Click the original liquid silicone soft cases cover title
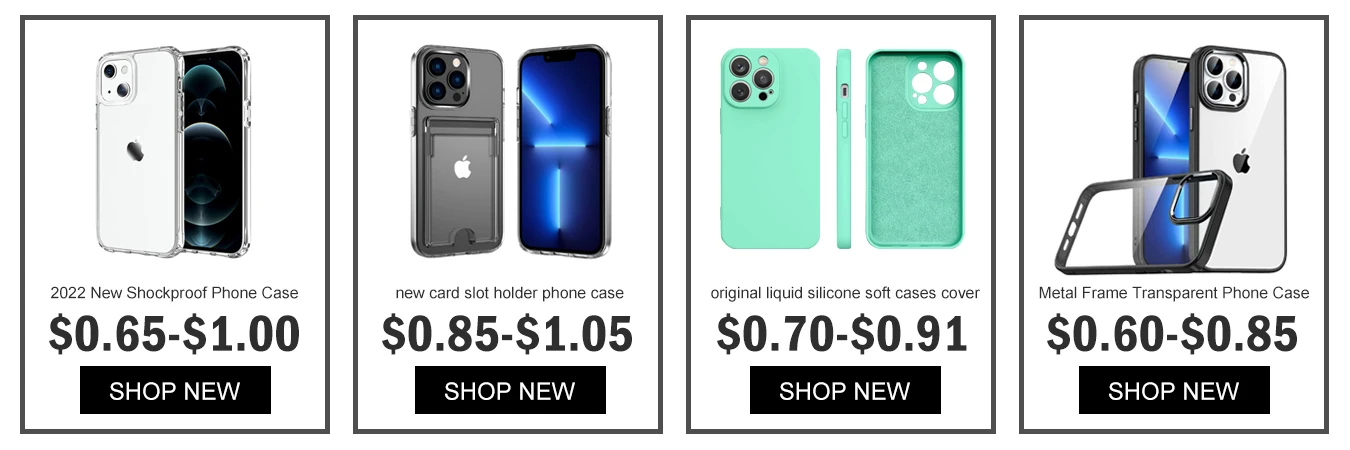The height and width of the screenshot is (450, 1350). [x=845, y=293]
